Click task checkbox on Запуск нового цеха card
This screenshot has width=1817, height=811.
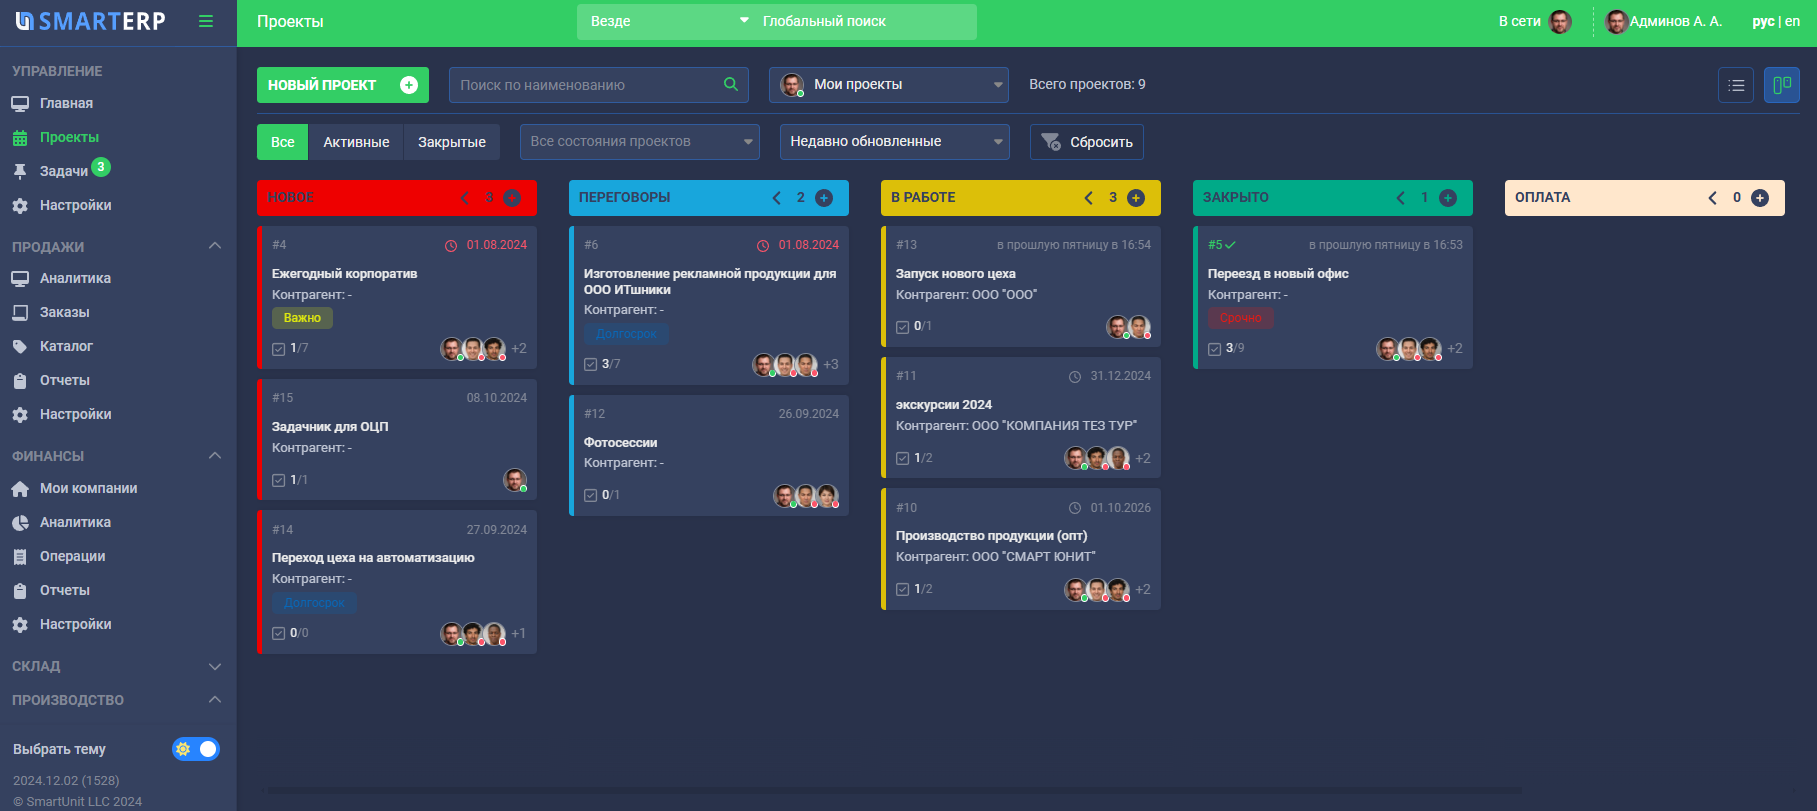click(x=903, y=327)
